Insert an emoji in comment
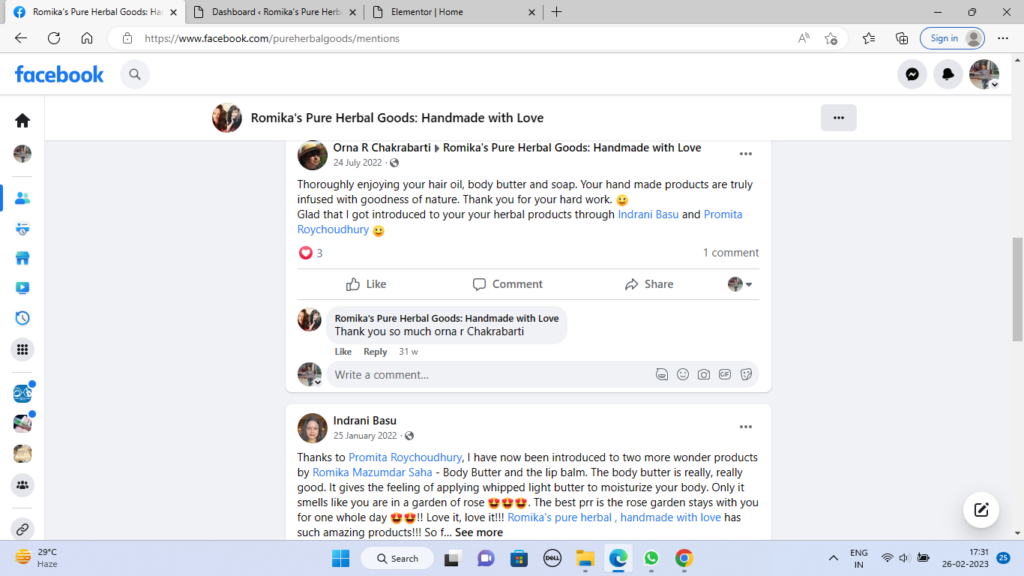1024x576 pixels. click(682, 375)
